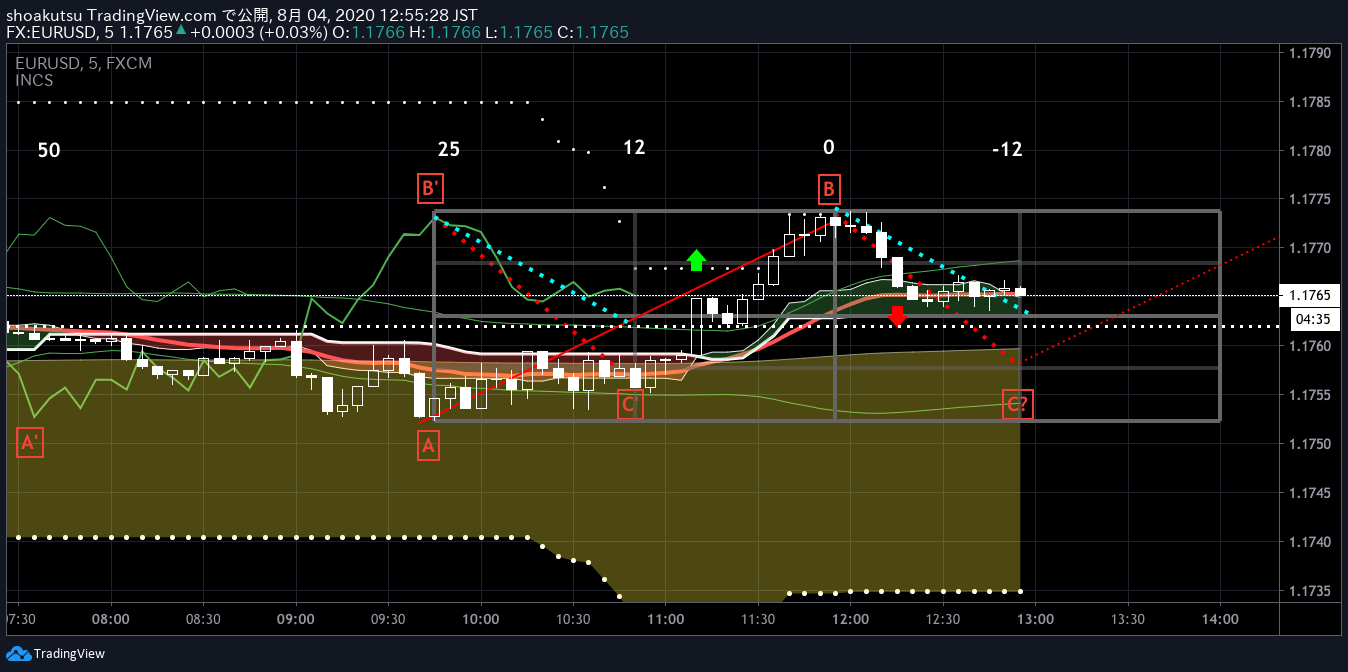Click the O:1.1766 open value
The height and width of the screenshot is (672, 1348).
(x=368, y=32)
